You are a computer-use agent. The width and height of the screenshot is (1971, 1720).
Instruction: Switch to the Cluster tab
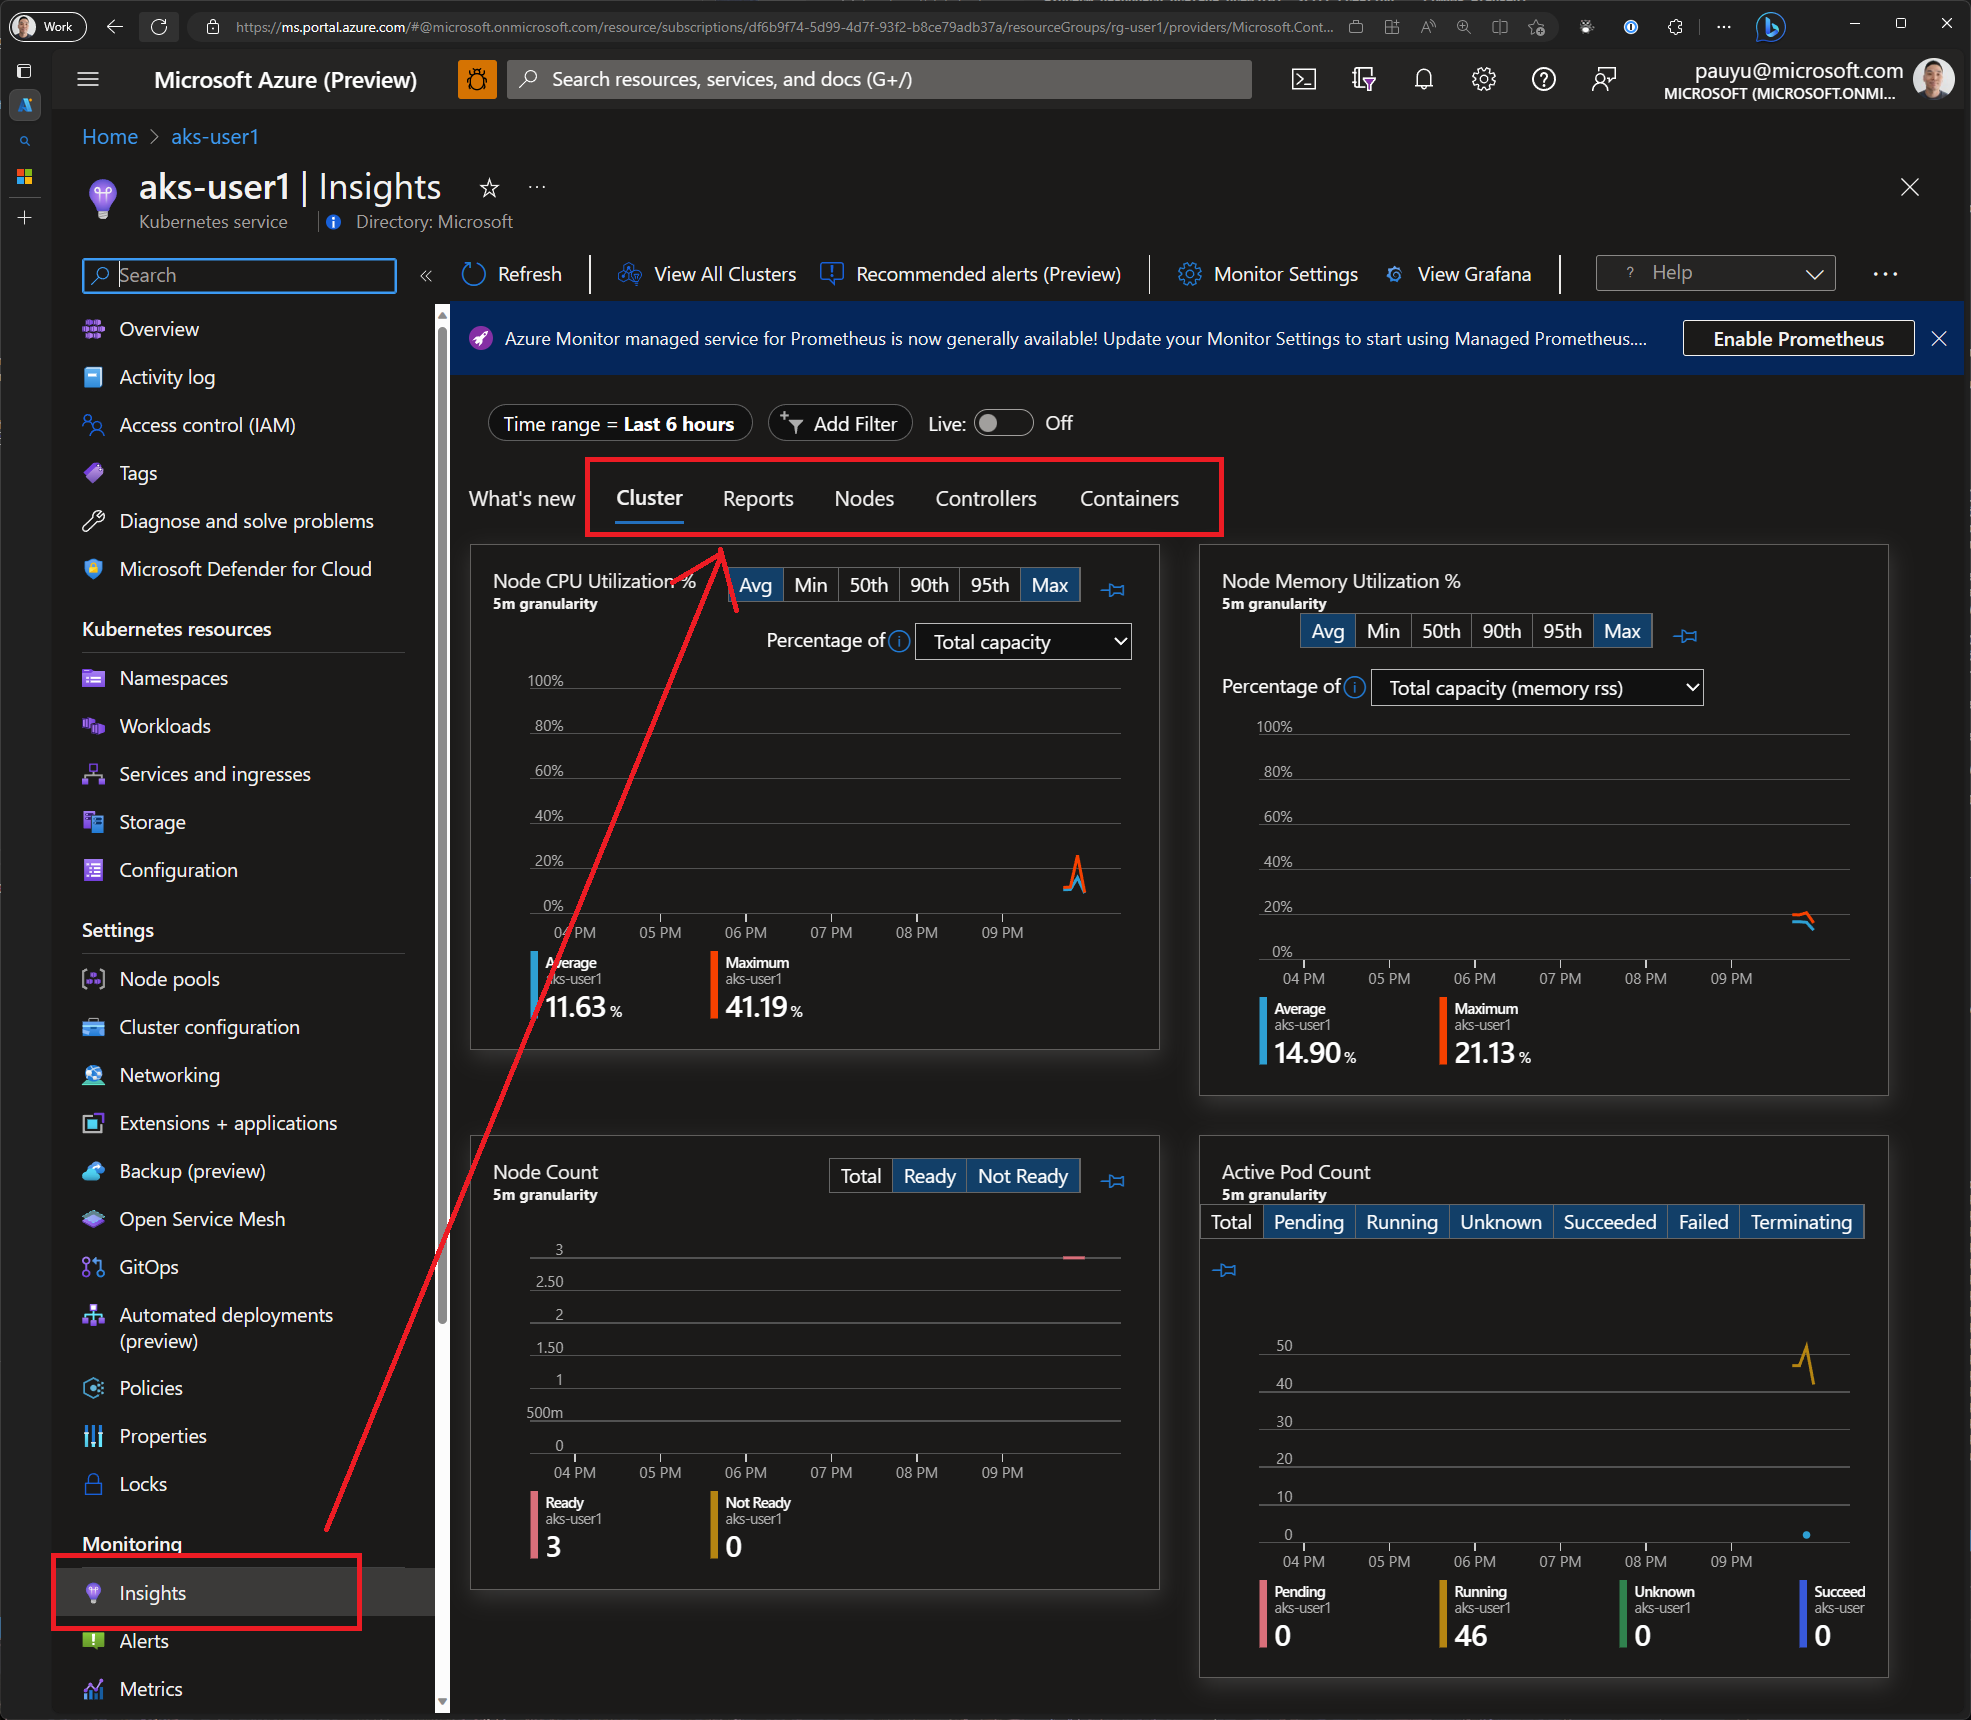(x=649, y=498)
